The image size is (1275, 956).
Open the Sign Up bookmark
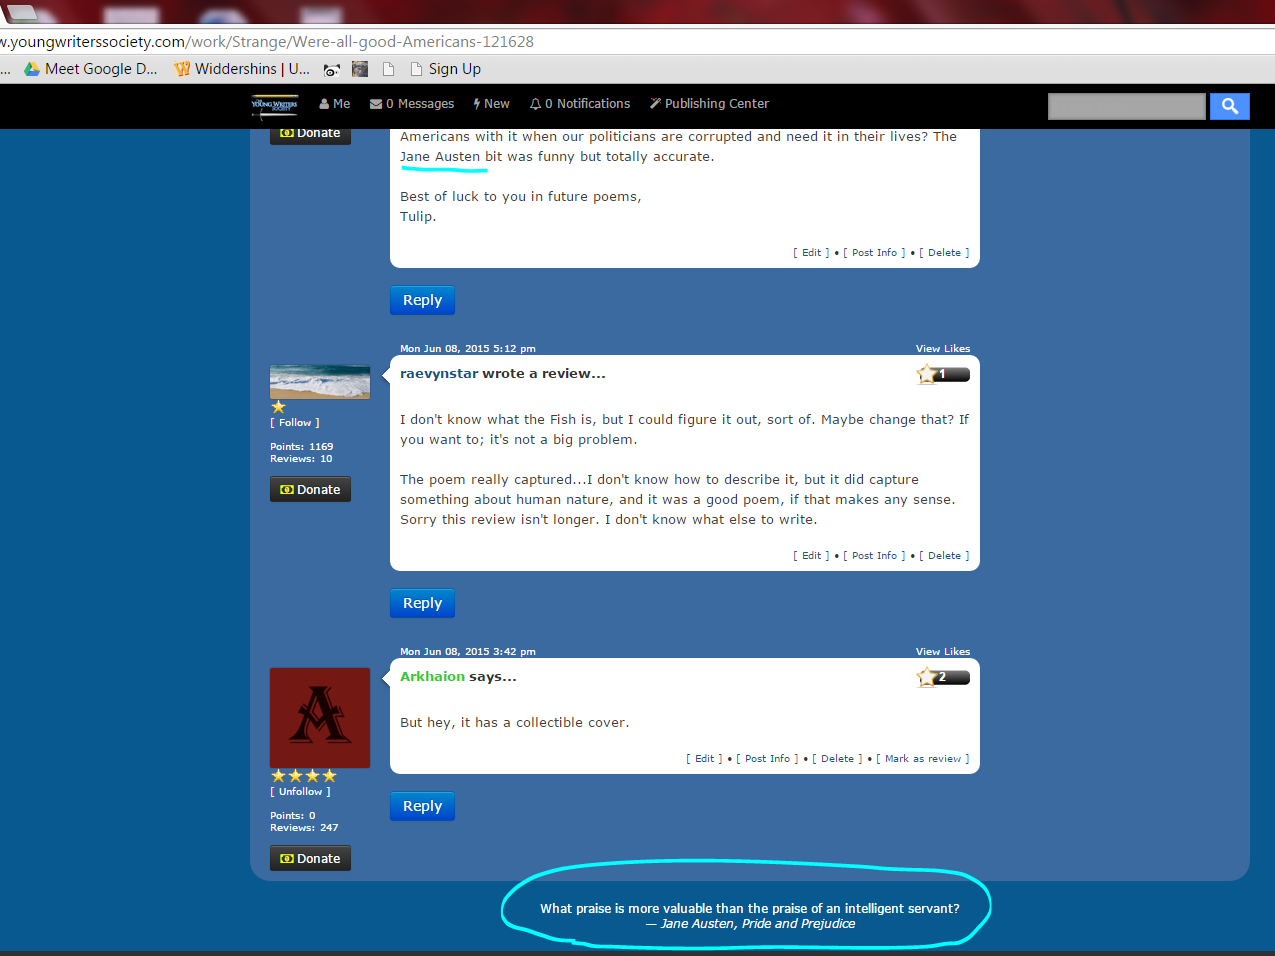[x=445, y=69]
